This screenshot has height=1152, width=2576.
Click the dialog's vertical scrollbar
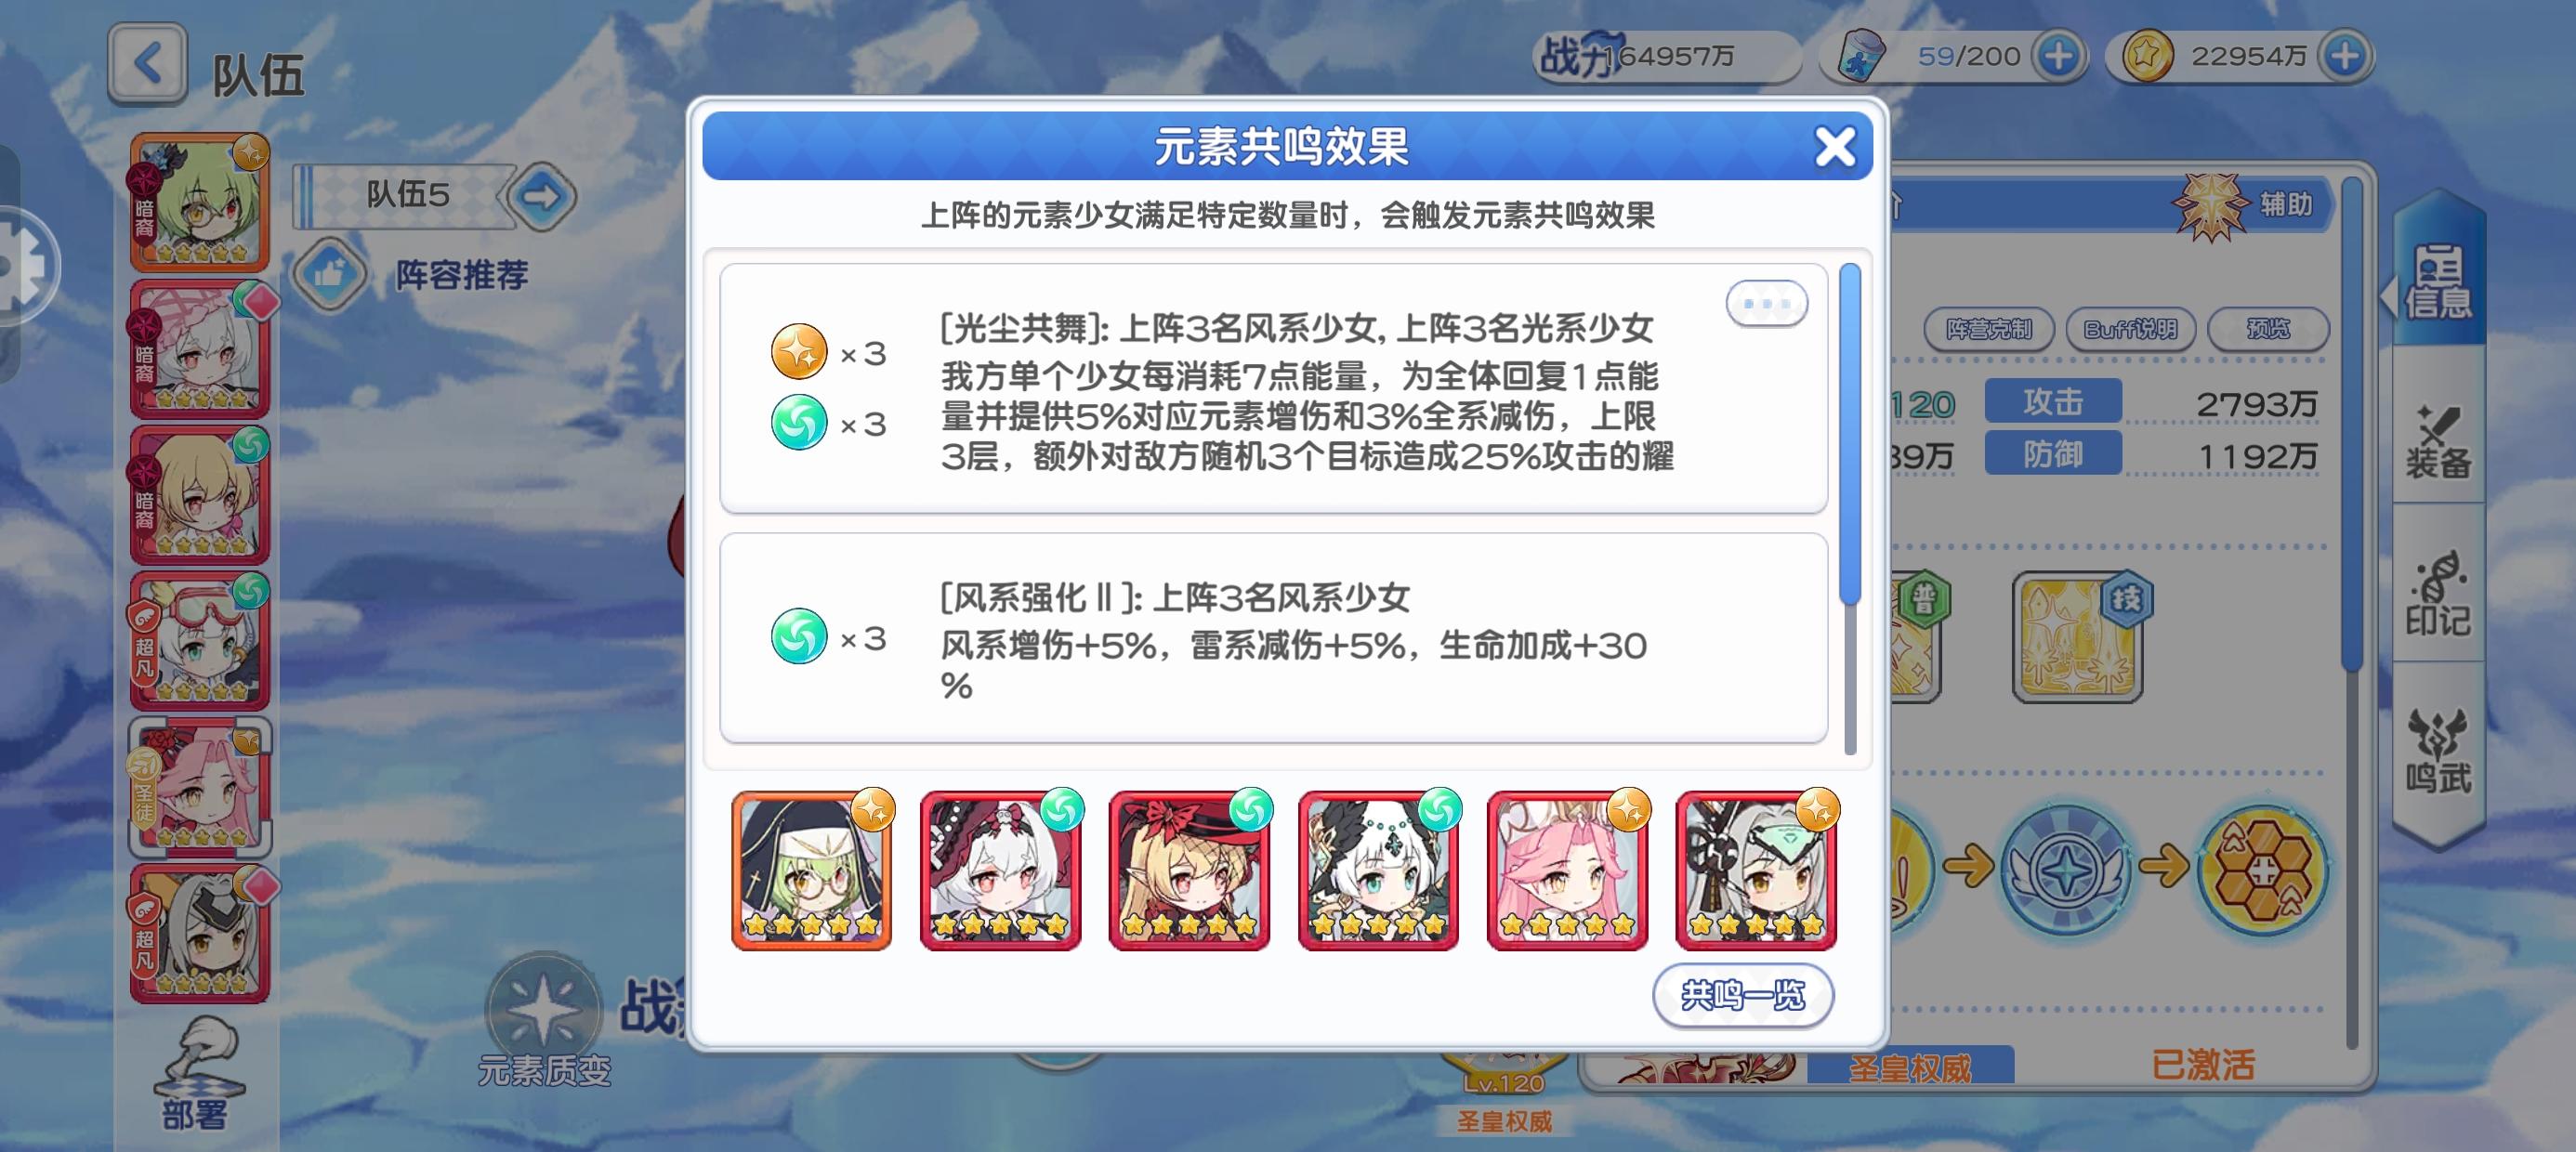(x=1849, y=508)
